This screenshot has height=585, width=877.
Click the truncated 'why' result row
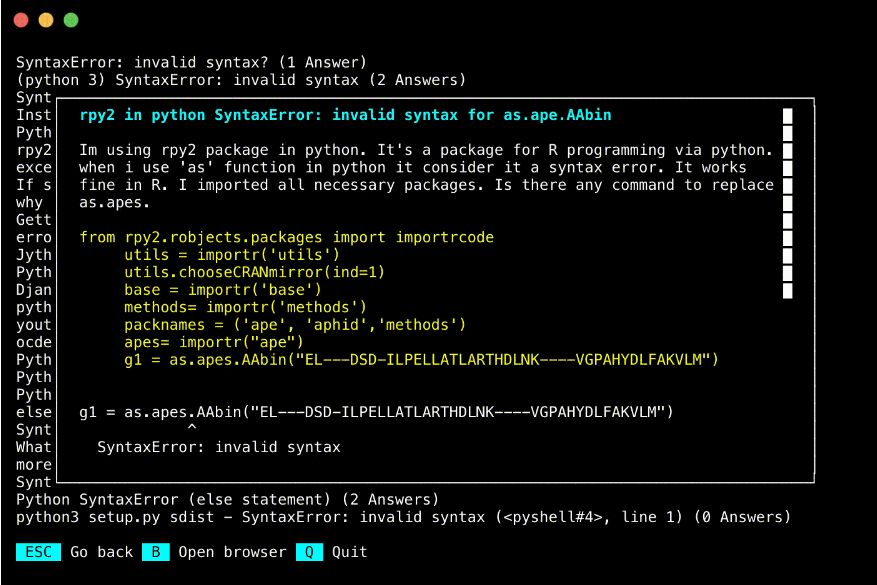click(29, 202)
